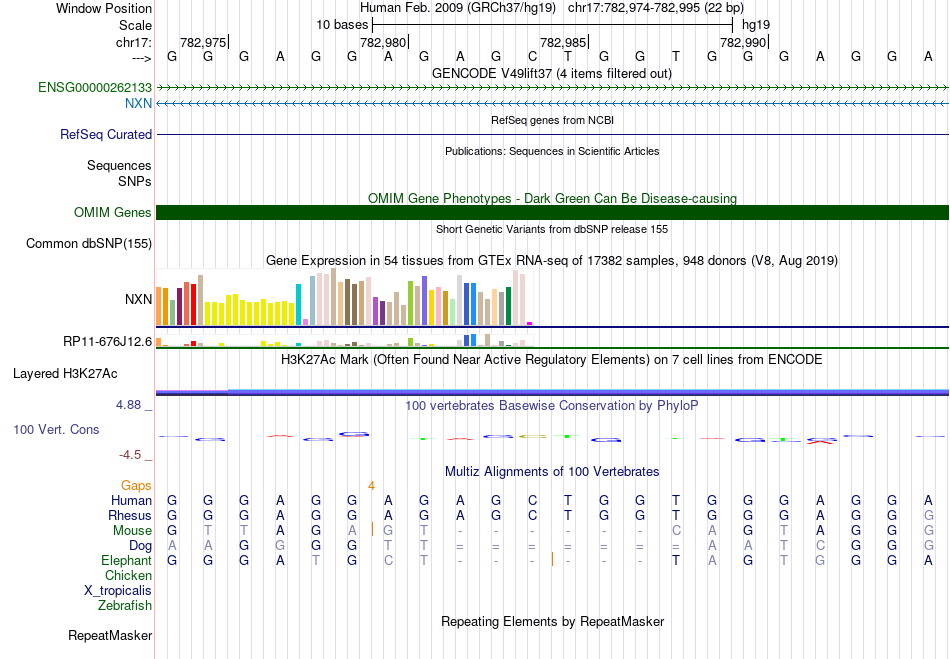950x659 pixels.
Task: Click the OMIM Gene Phenotypes track title
Action: [x=552, y=198]
